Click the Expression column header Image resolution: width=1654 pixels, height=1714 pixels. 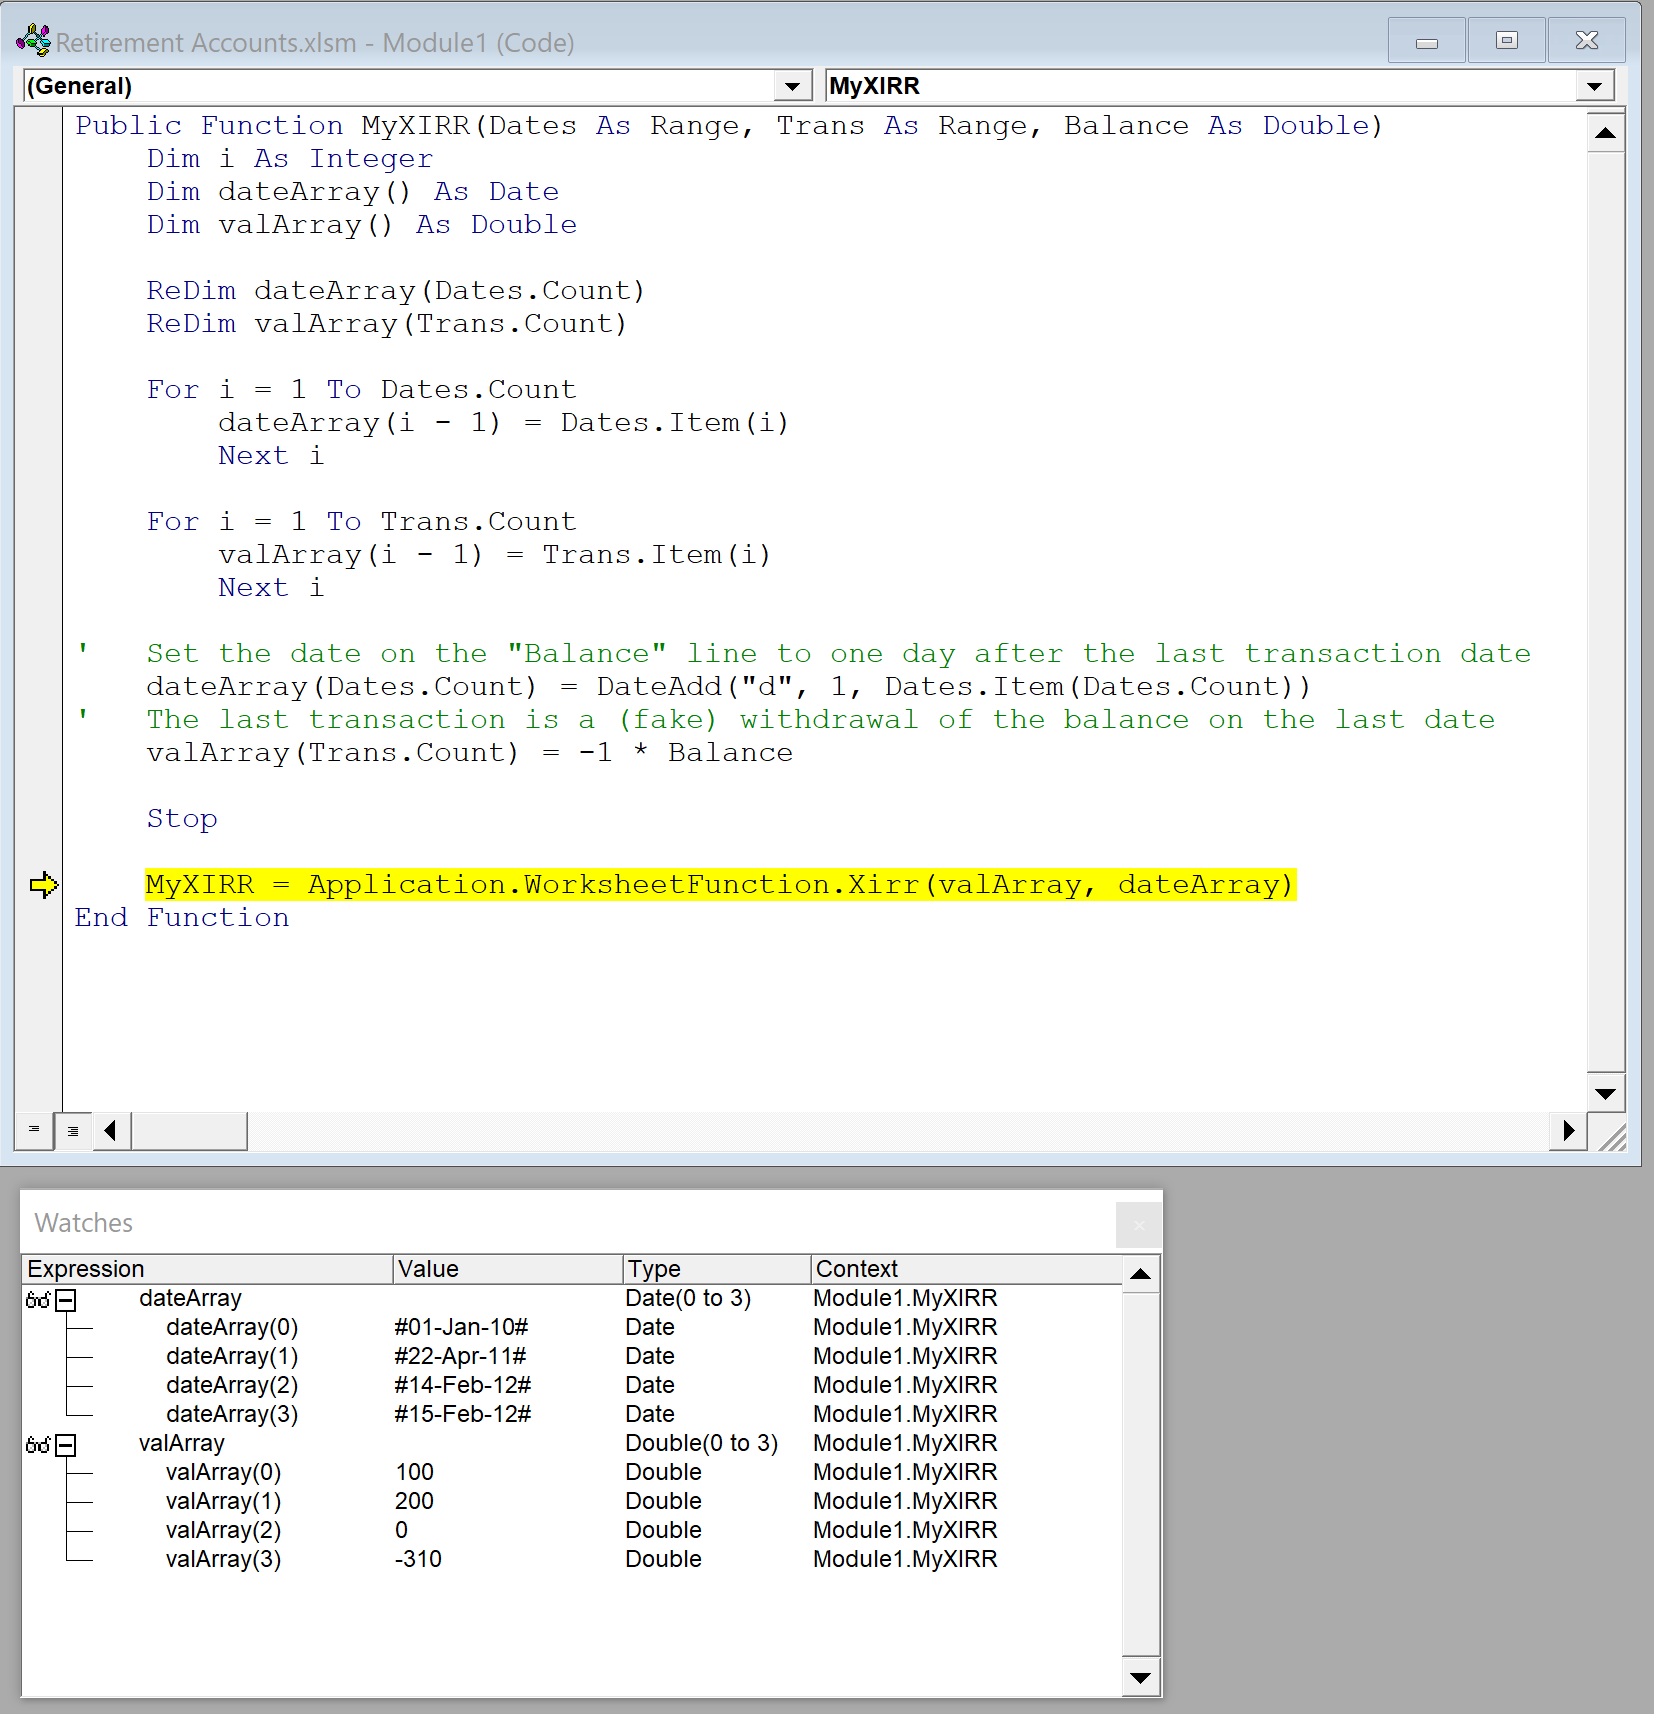pos(207,1269)
